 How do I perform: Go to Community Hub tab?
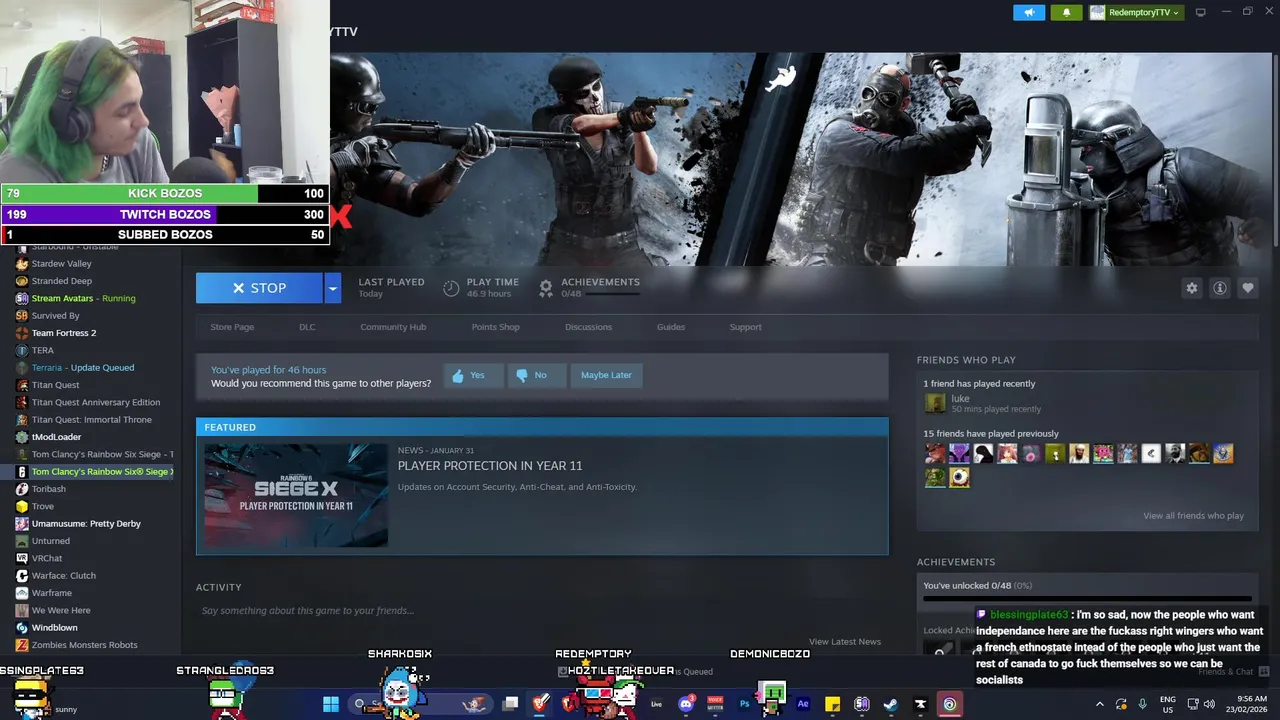393,327
